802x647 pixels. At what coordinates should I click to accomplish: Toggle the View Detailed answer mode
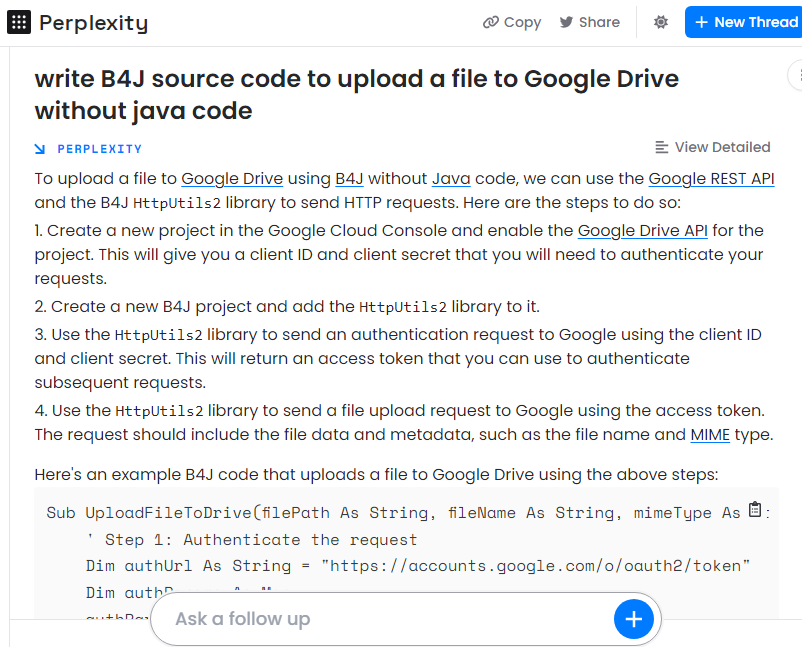[x=722, y=147]
